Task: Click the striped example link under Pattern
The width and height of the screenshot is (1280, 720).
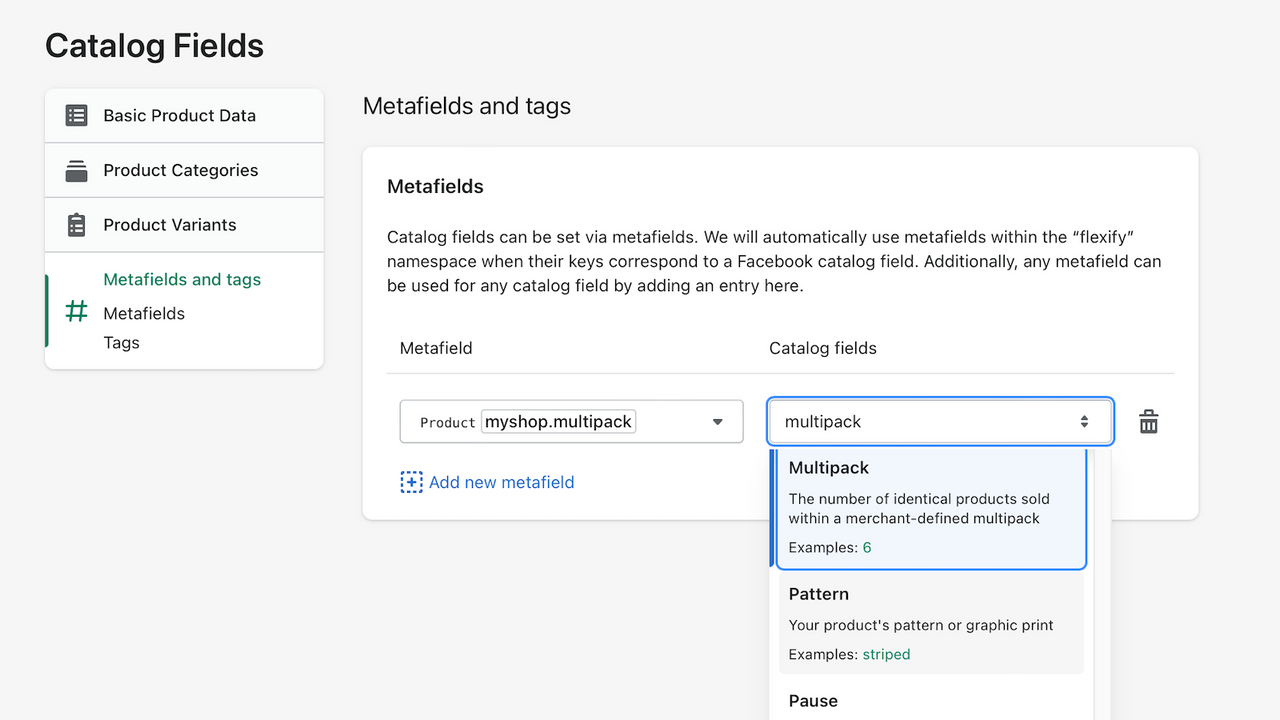Action: point(886,654)
